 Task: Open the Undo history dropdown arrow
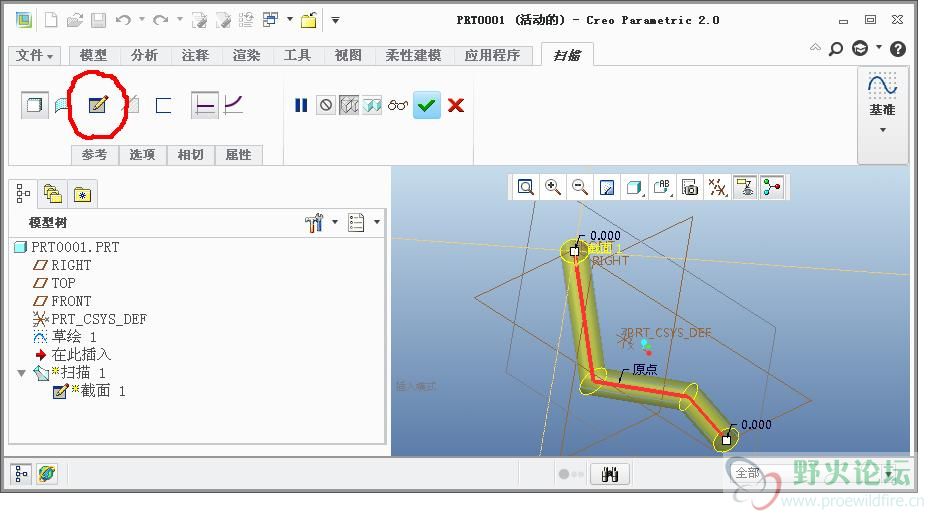tap(142, 20)
